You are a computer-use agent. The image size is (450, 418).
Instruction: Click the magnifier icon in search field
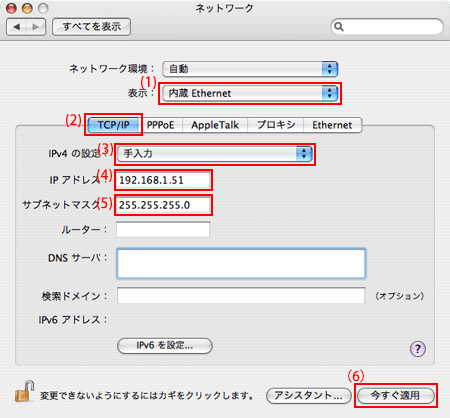point(339,27)
